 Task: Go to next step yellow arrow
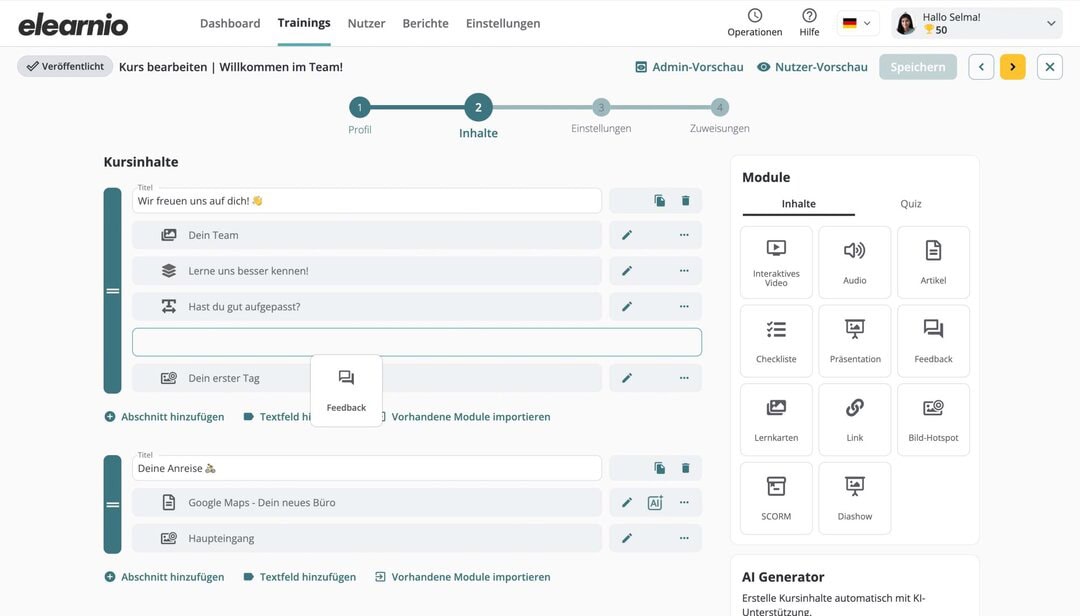coord(1012,67)
